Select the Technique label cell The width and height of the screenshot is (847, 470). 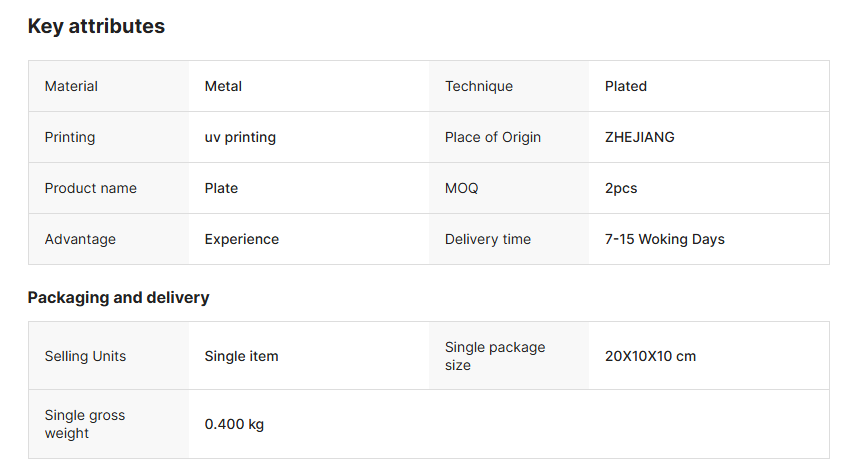479,87
